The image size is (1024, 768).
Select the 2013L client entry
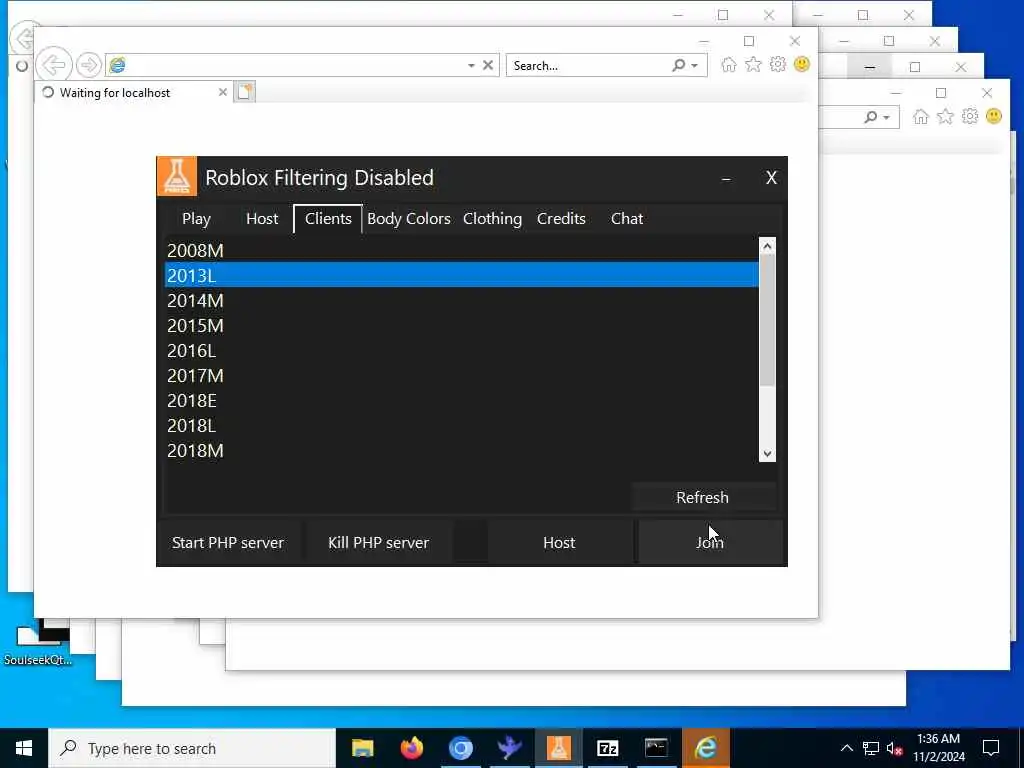461,276
